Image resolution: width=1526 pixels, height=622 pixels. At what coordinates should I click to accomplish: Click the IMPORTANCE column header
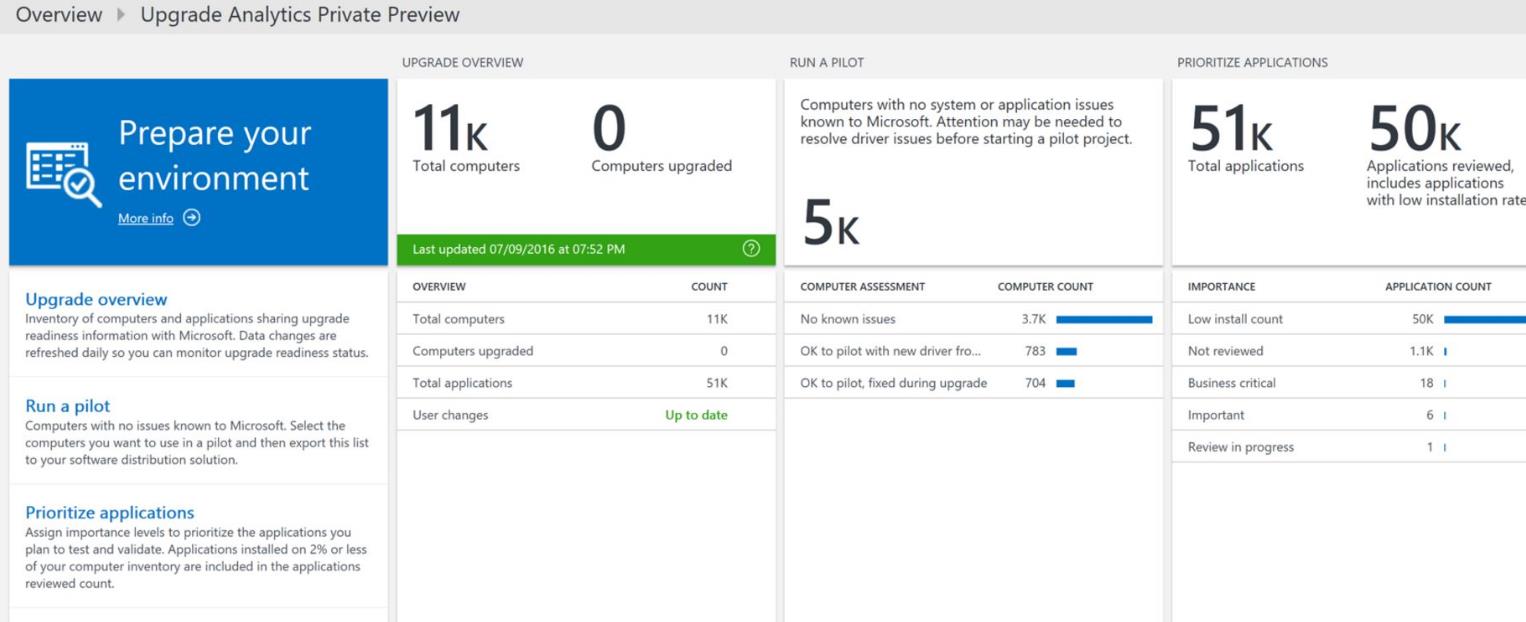tap(1221, 287)
